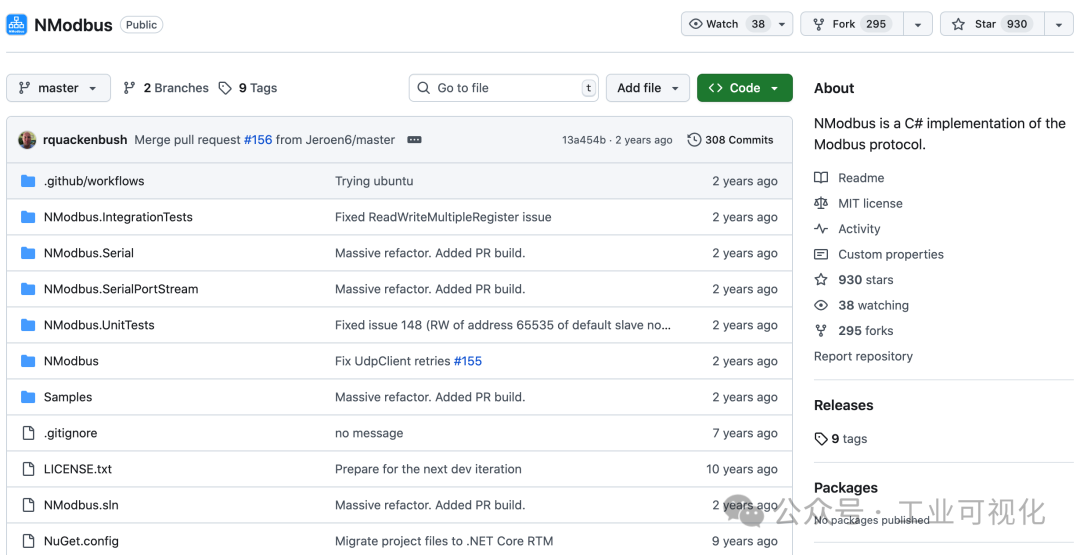Open the LICENSE.txt file
Screen dimensions: 1080x555
[x=78, y=469]
